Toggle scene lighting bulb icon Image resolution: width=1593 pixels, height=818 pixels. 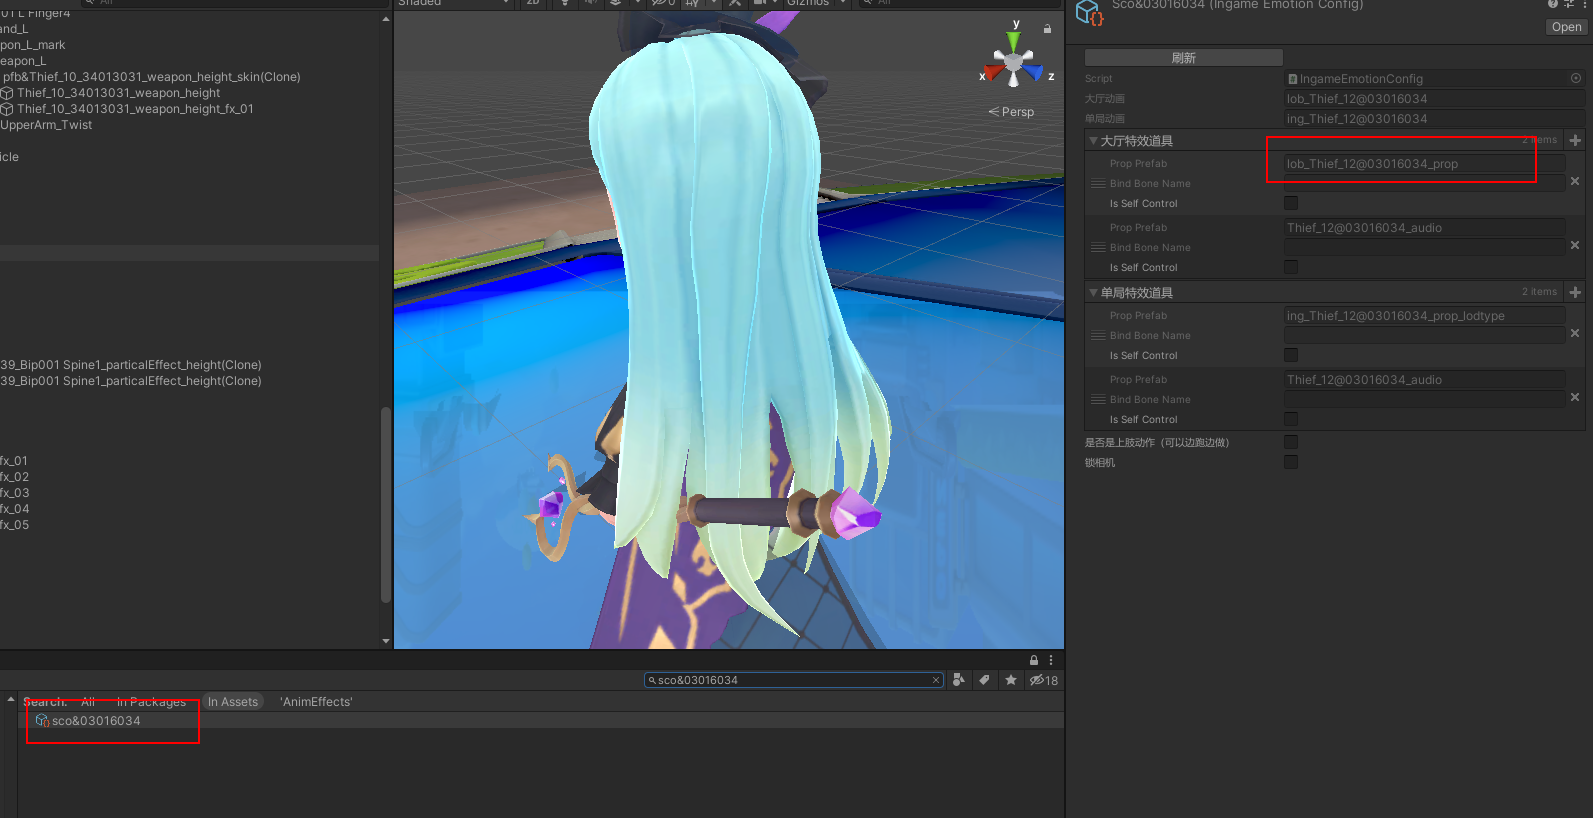[565, 3]
